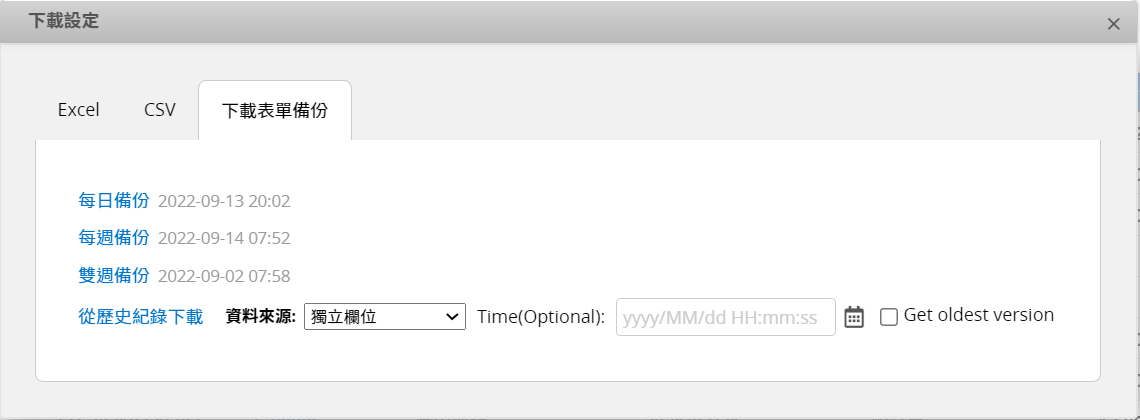Click the 'Get oldest version' label text
The image size is (1140, 420).
[x=979, y=315]
